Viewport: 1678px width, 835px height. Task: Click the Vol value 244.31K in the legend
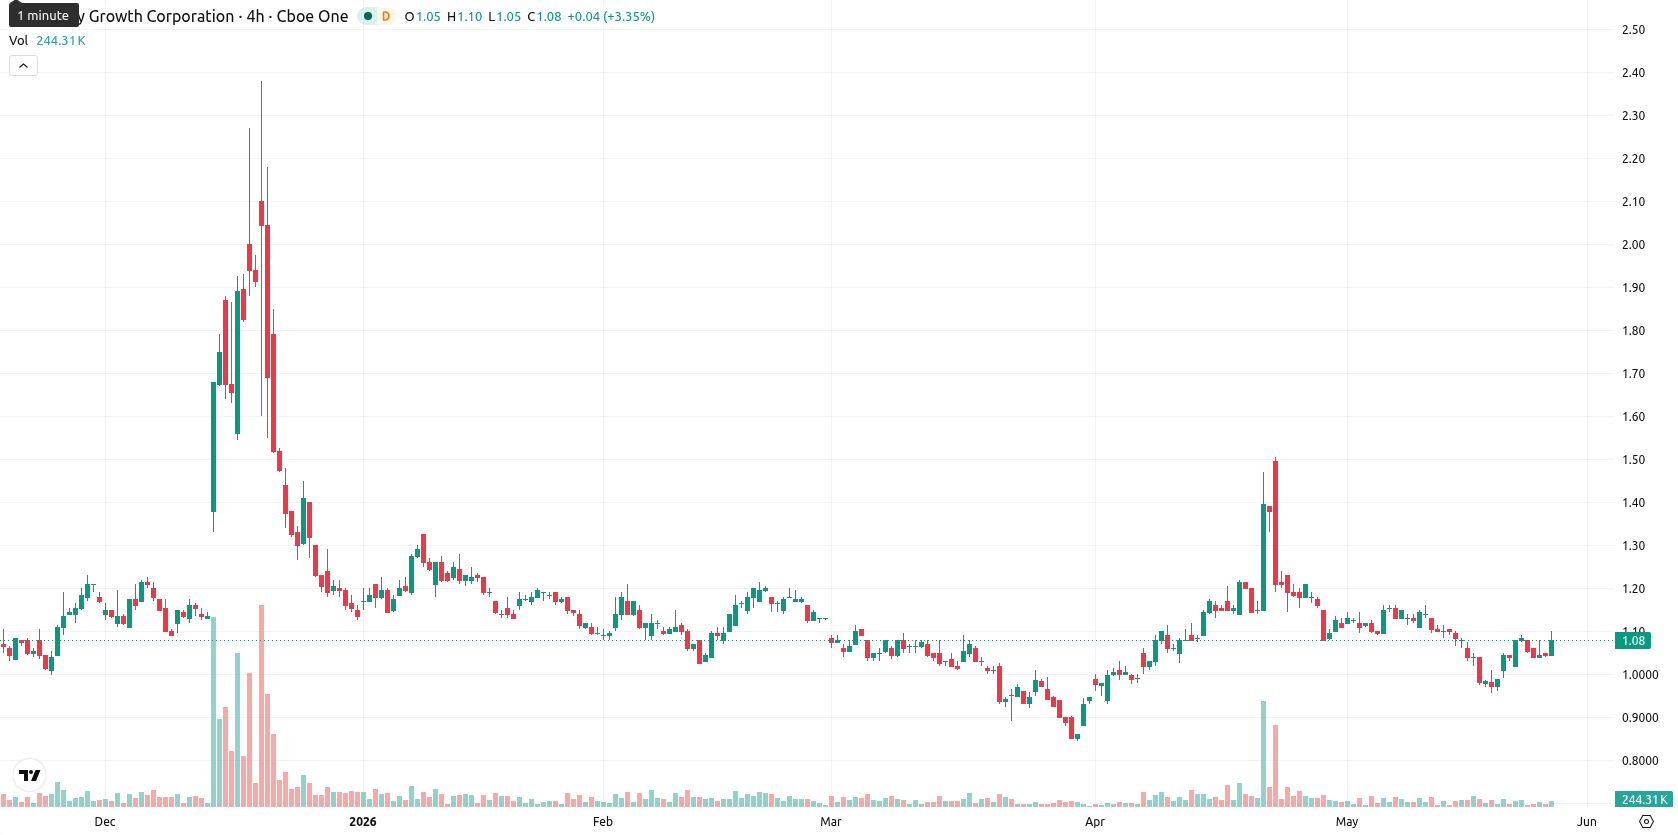tap(61, 41)
